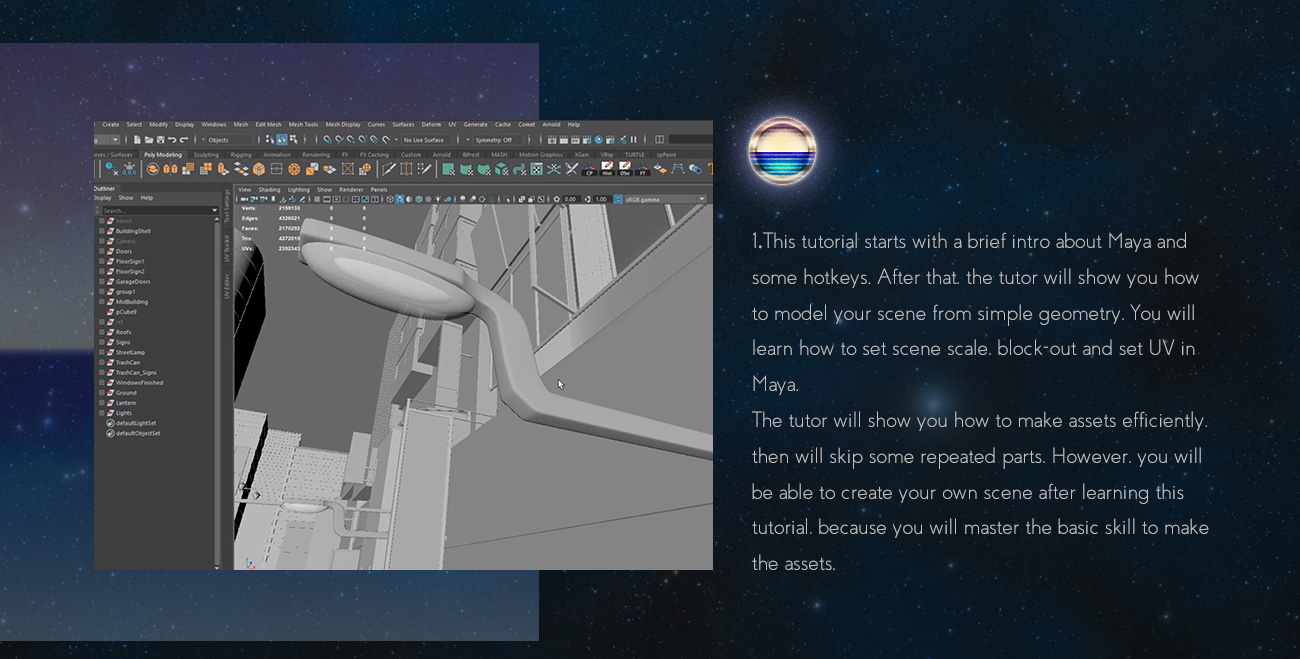Select by object type mode icon
The image size is (1300, 659).
(x=281, y=140)
